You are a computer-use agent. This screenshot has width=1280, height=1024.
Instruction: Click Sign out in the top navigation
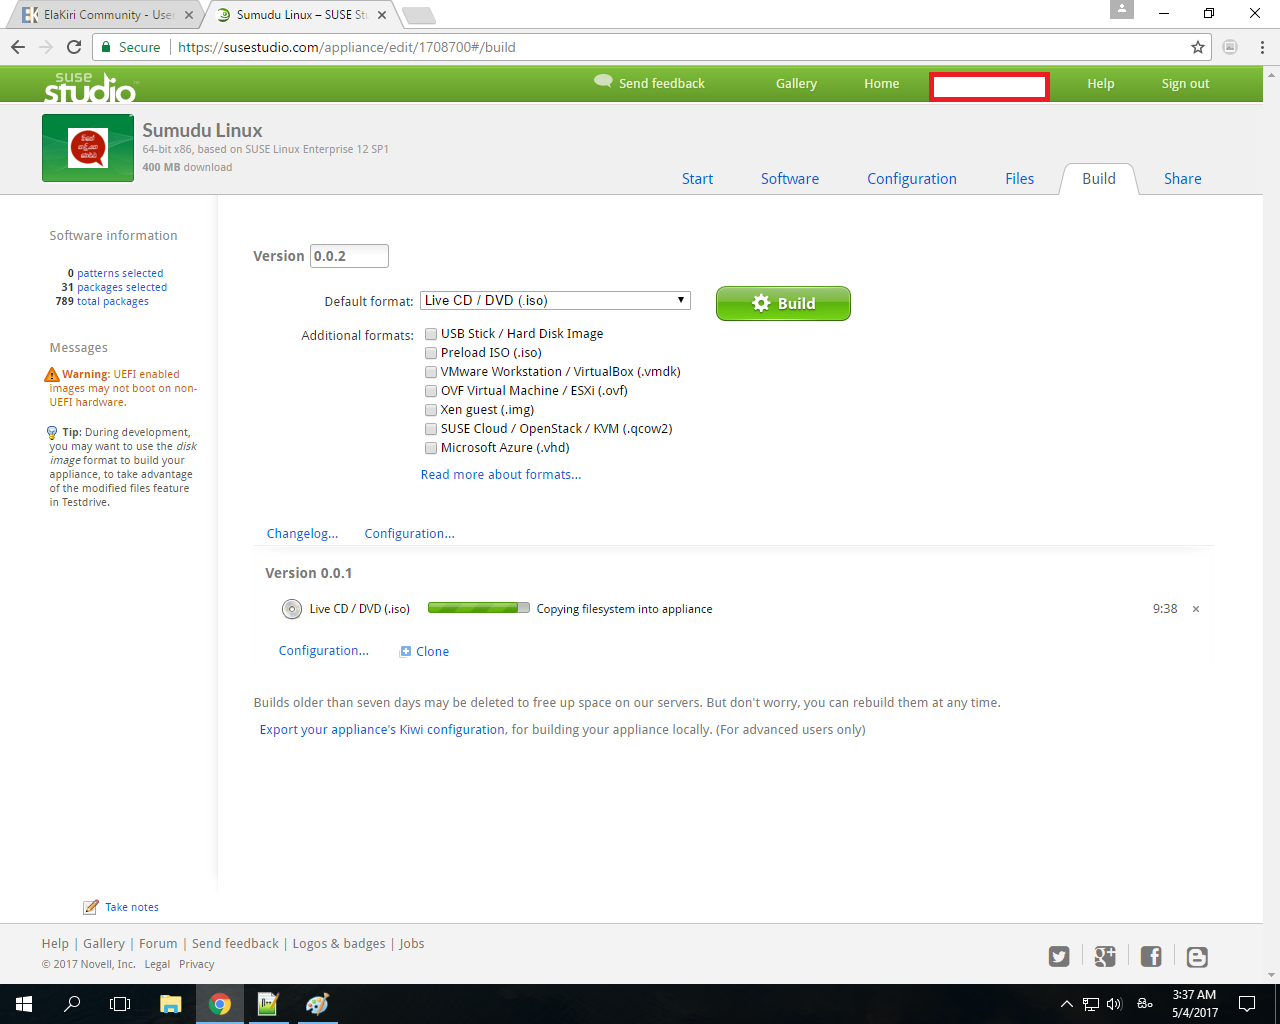(1185, 84)
